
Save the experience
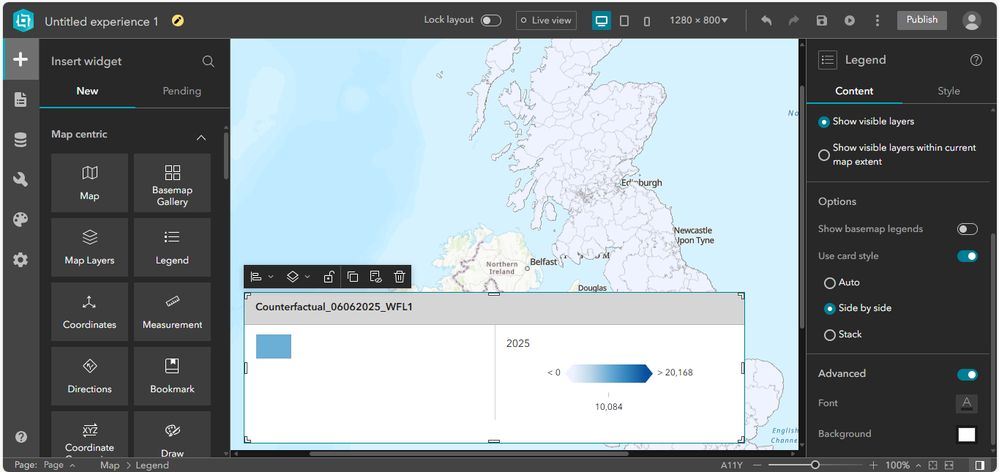click(x=822, y=20)
